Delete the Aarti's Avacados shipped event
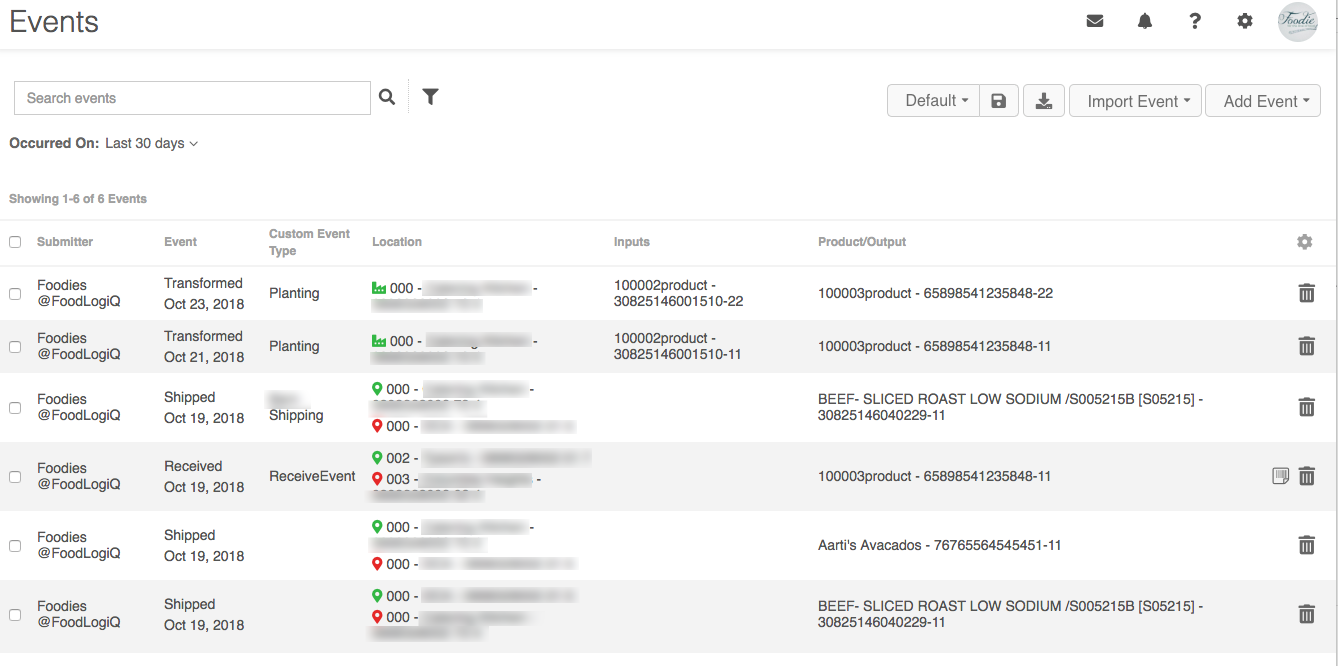Screen dimensions: 1338x666 click(x=1306, y=545)
